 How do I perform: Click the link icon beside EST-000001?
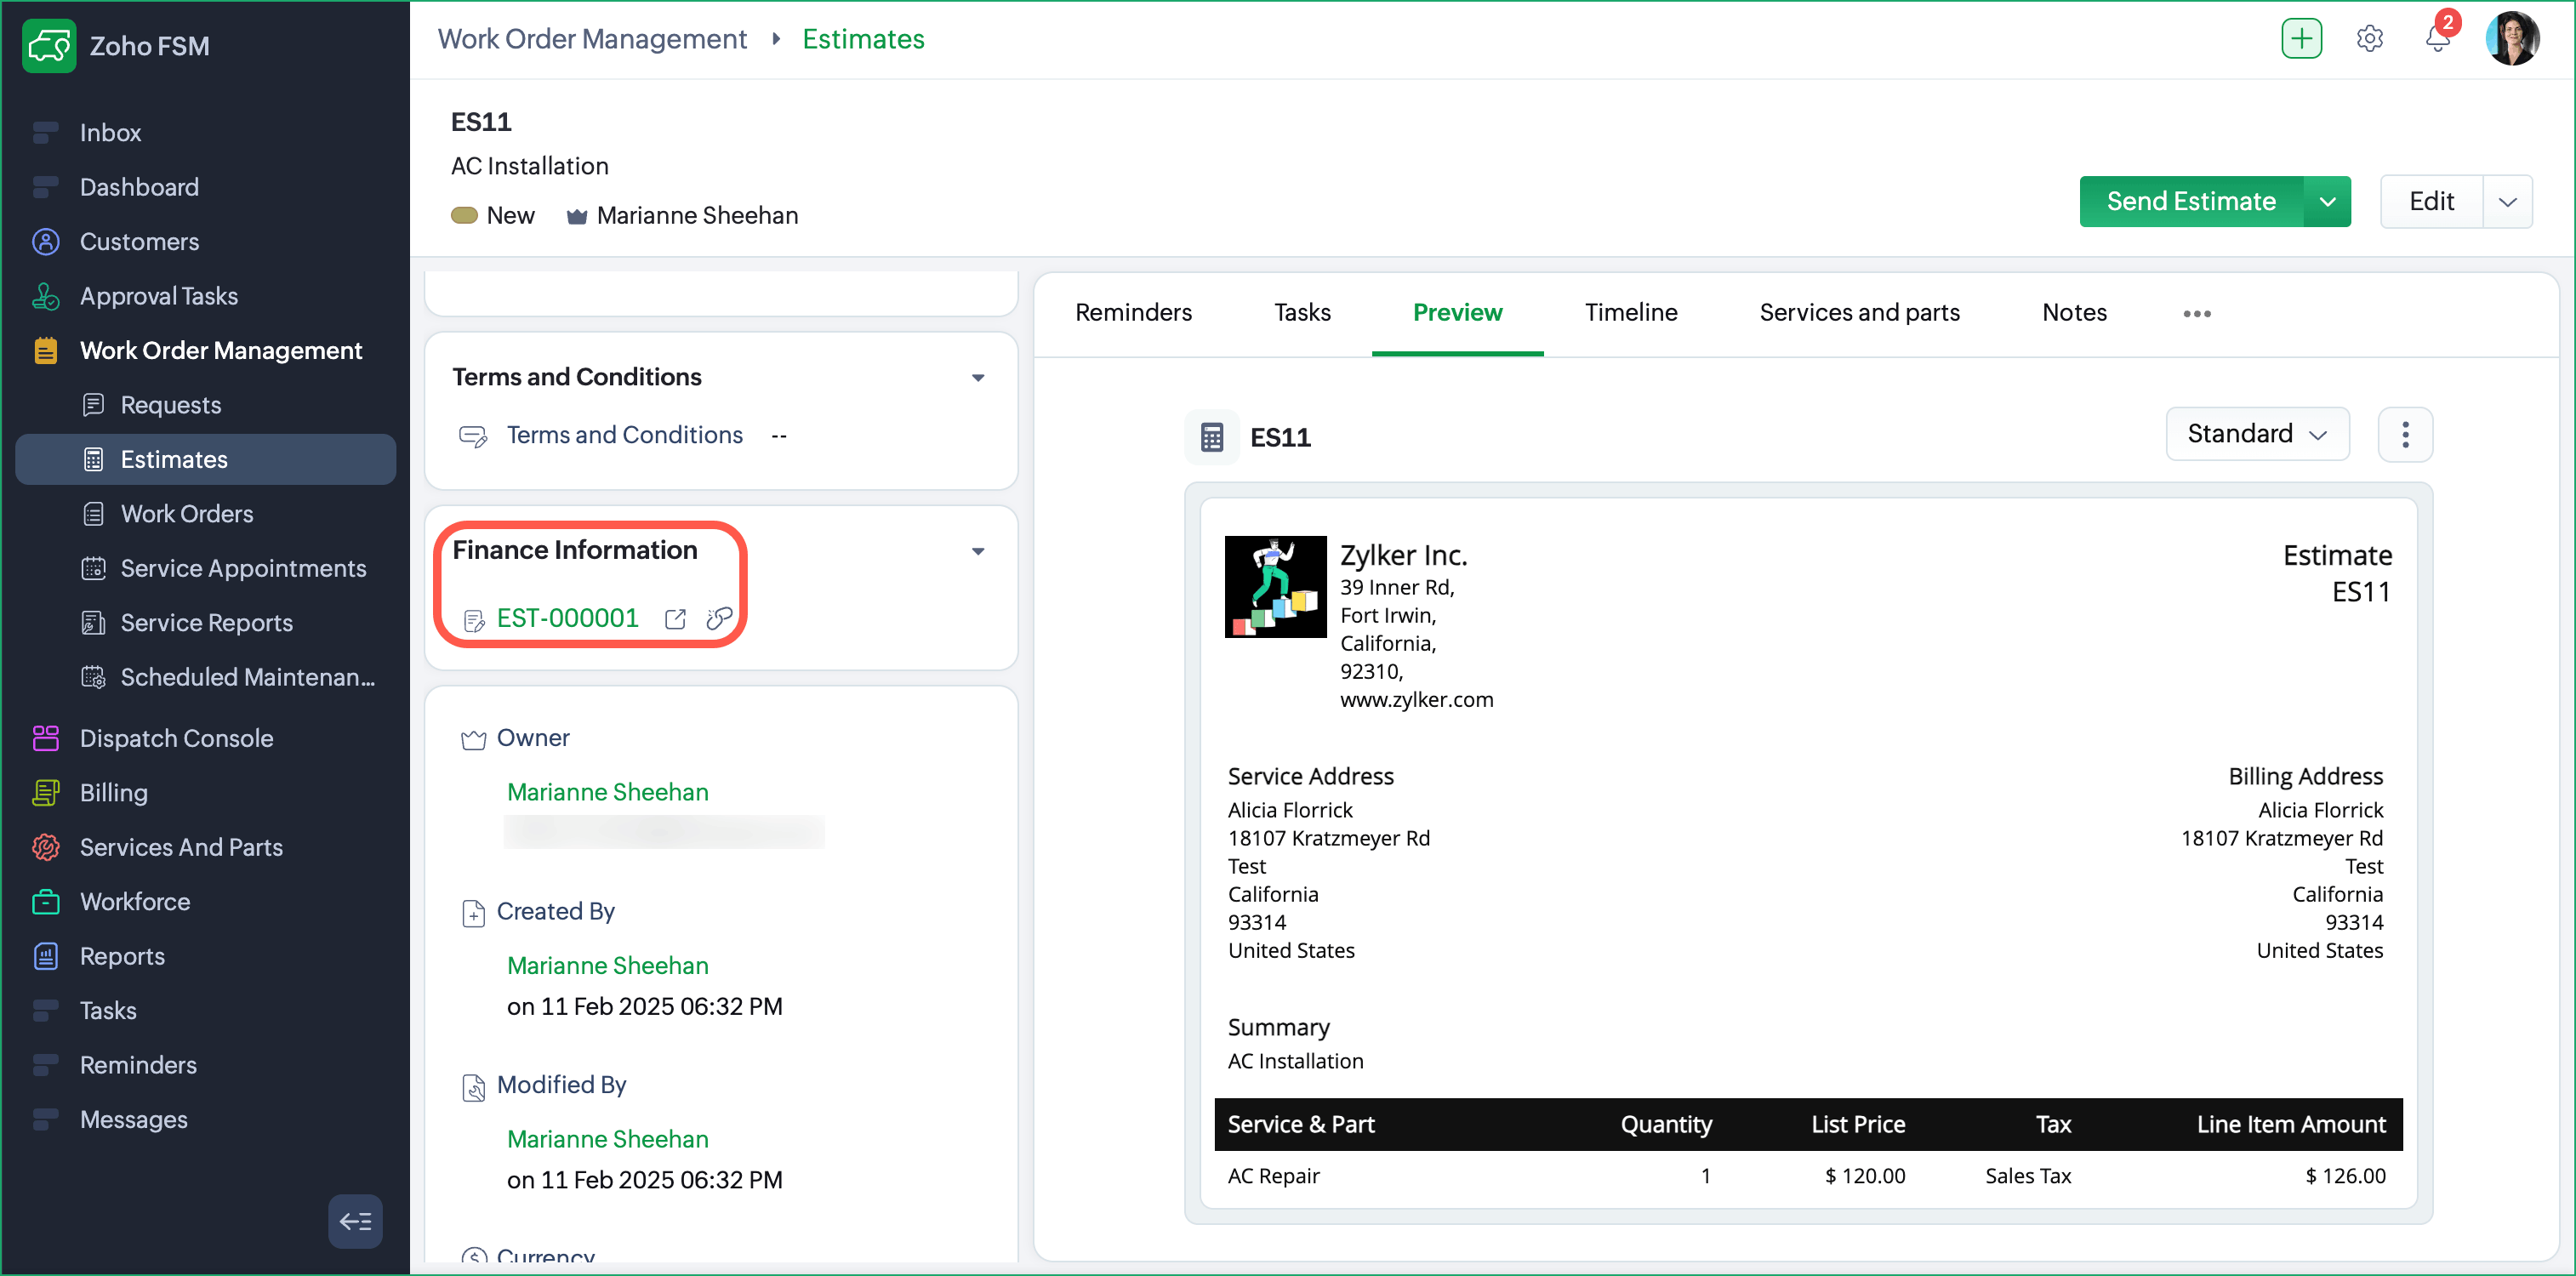pos(718,619)
